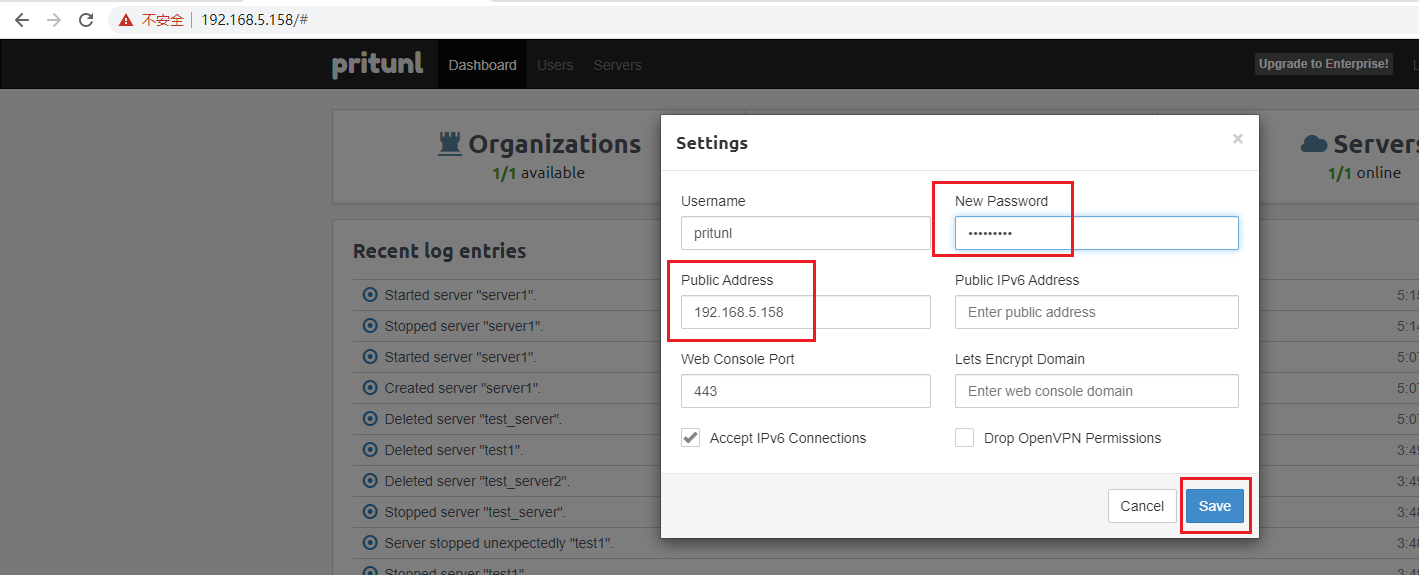
Task: Click the browser forward arrow
Action: 54,20
